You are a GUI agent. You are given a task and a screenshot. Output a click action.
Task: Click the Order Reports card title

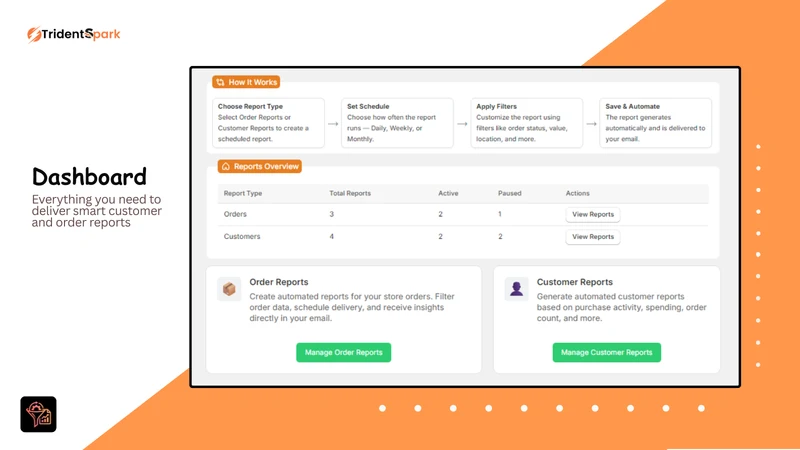pyautogui.click(x=279, y=282)
